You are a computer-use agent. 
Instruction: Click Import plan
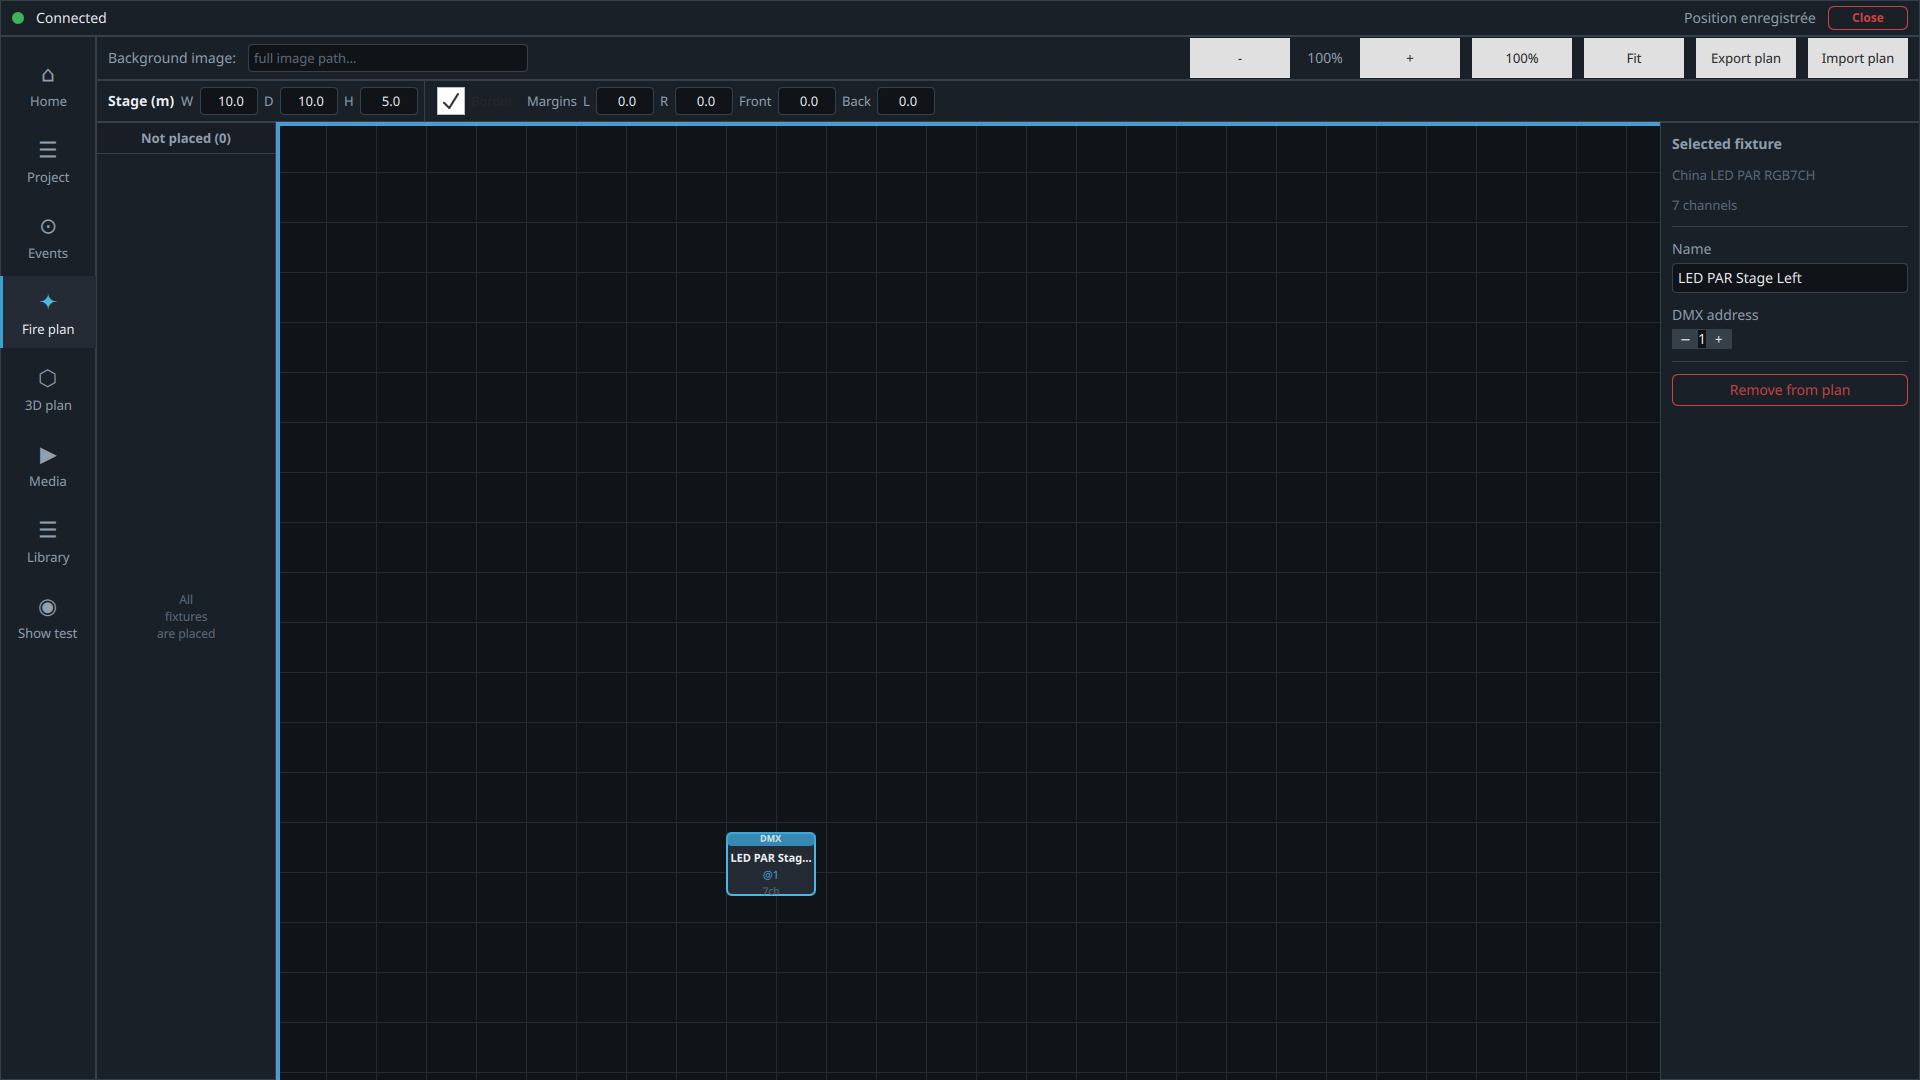[1858, 58]
